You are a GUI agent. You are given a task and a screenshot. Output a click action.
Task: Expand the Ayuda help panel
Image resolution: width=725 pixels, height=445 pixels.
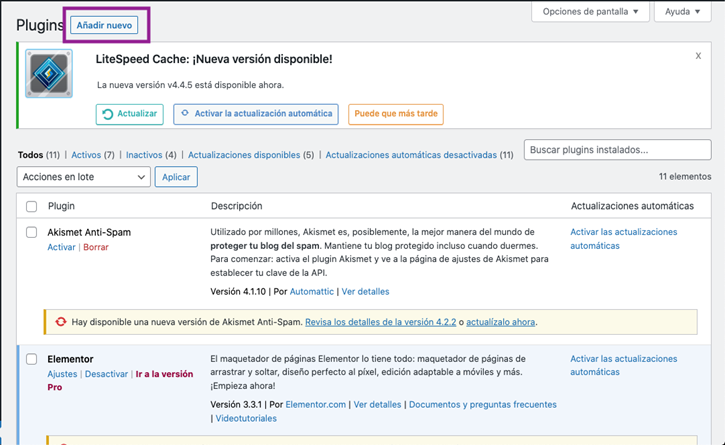(680, 12)
